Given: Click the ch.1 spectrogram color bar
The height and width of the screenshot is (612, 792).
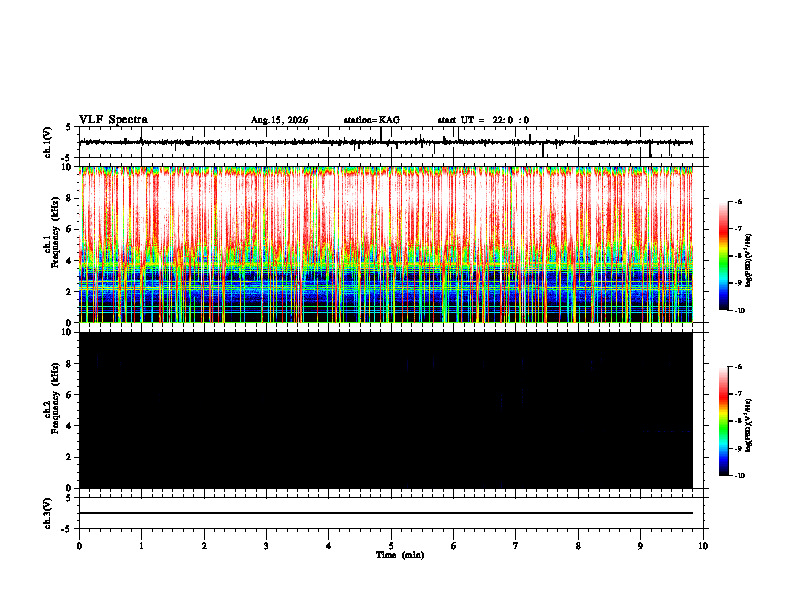Looking at the screenshot, I should (723, 256).
